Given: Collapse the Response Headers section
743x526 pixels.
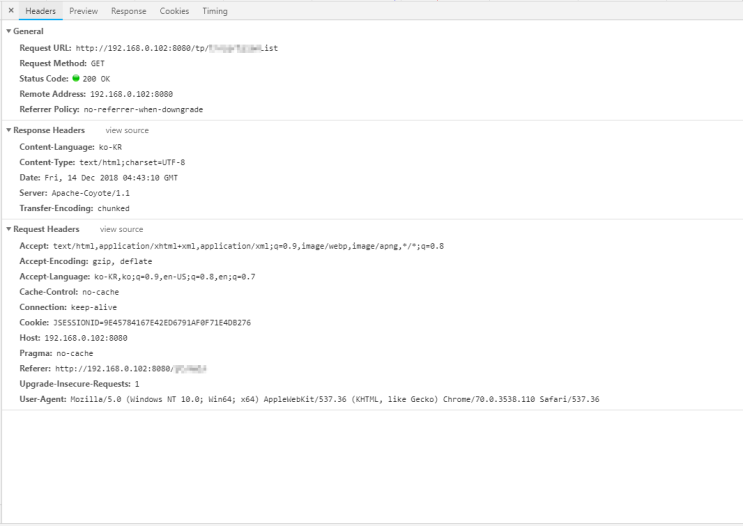Looking at the screenshot, I should click(8, 131).
